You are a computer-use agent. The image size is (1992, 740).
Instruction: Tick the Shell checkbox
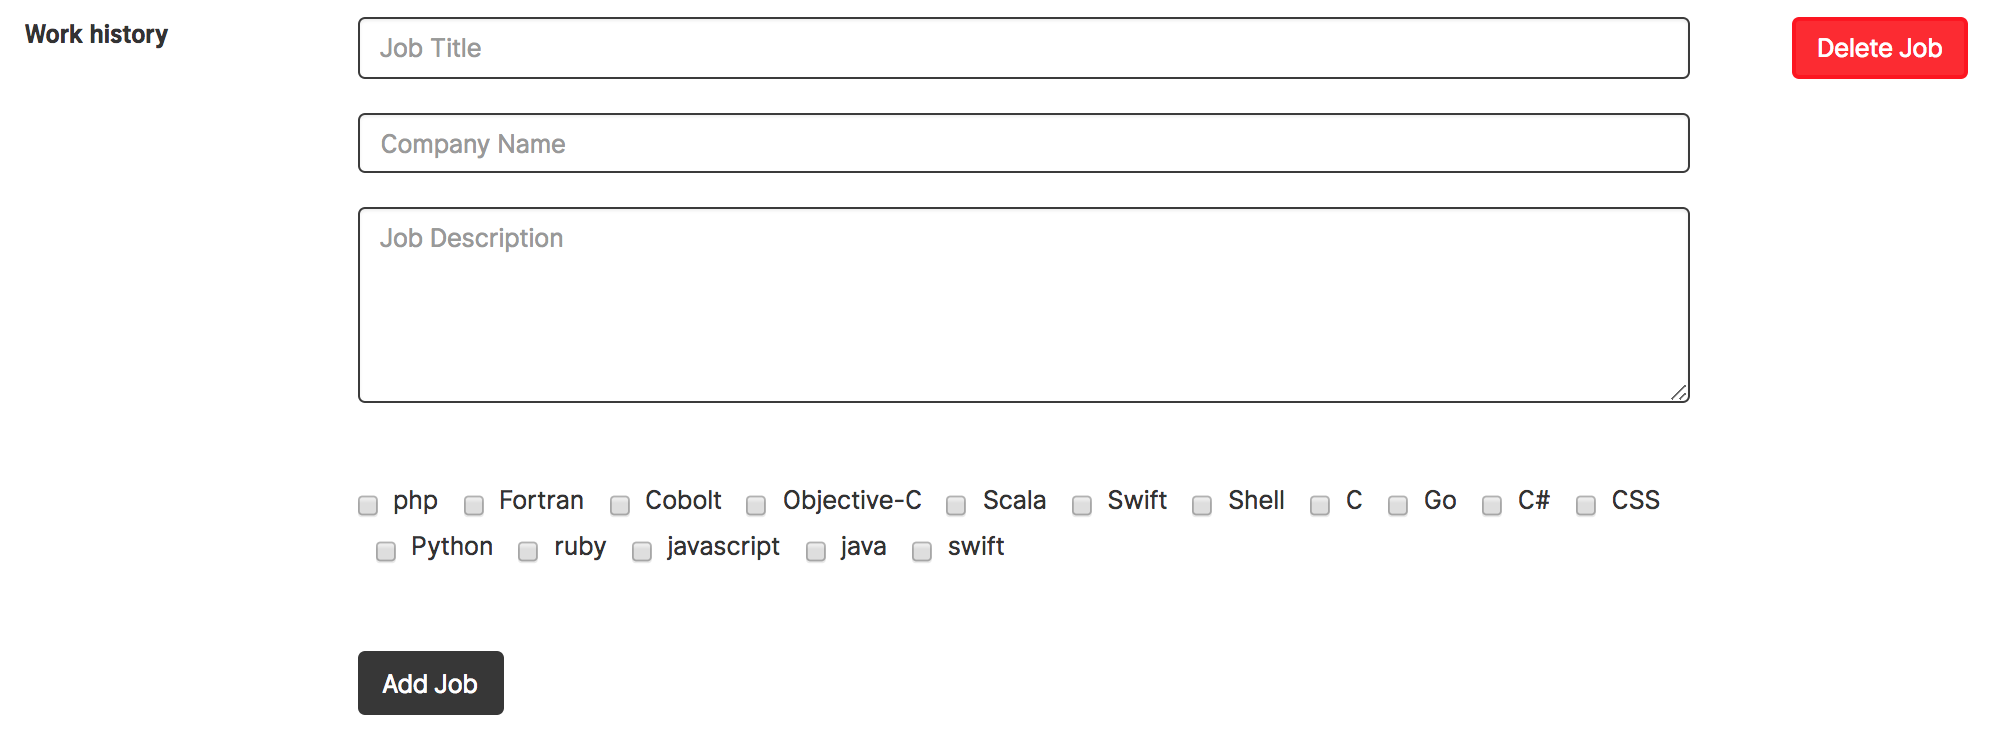1202,505
